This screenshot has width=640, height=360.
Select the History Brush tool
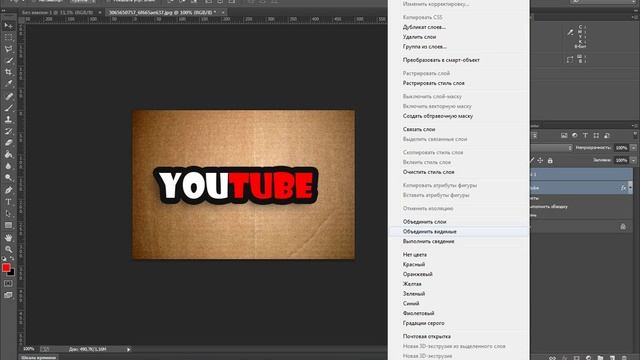[x=8, y=131]
